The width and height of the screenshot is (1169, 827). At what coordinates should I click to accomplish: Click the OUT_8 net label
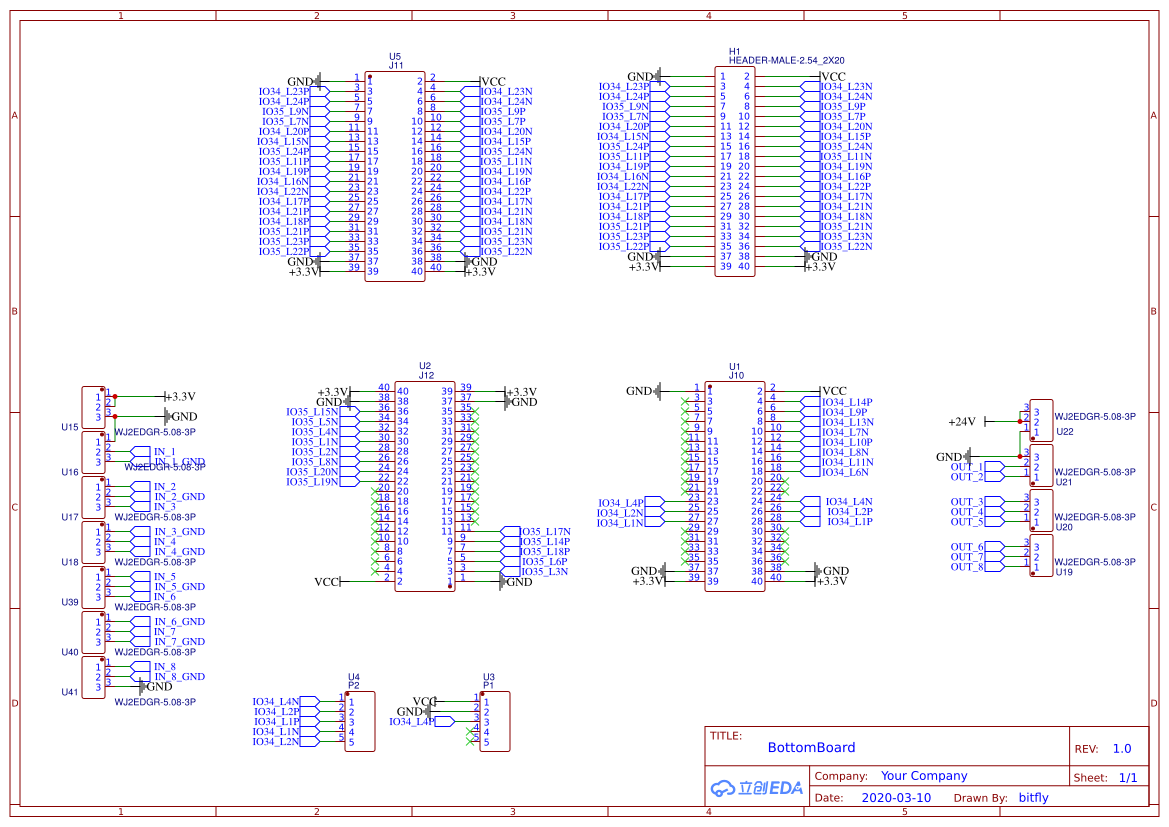967,567
